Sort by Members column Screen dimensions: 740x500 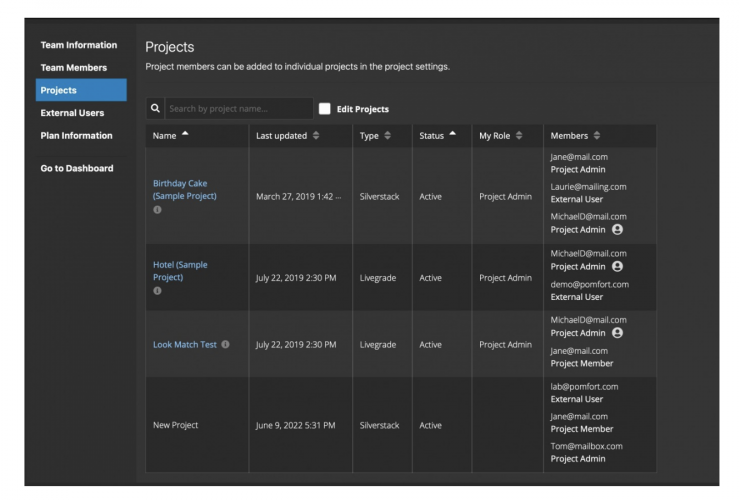(x=597, y=136)
